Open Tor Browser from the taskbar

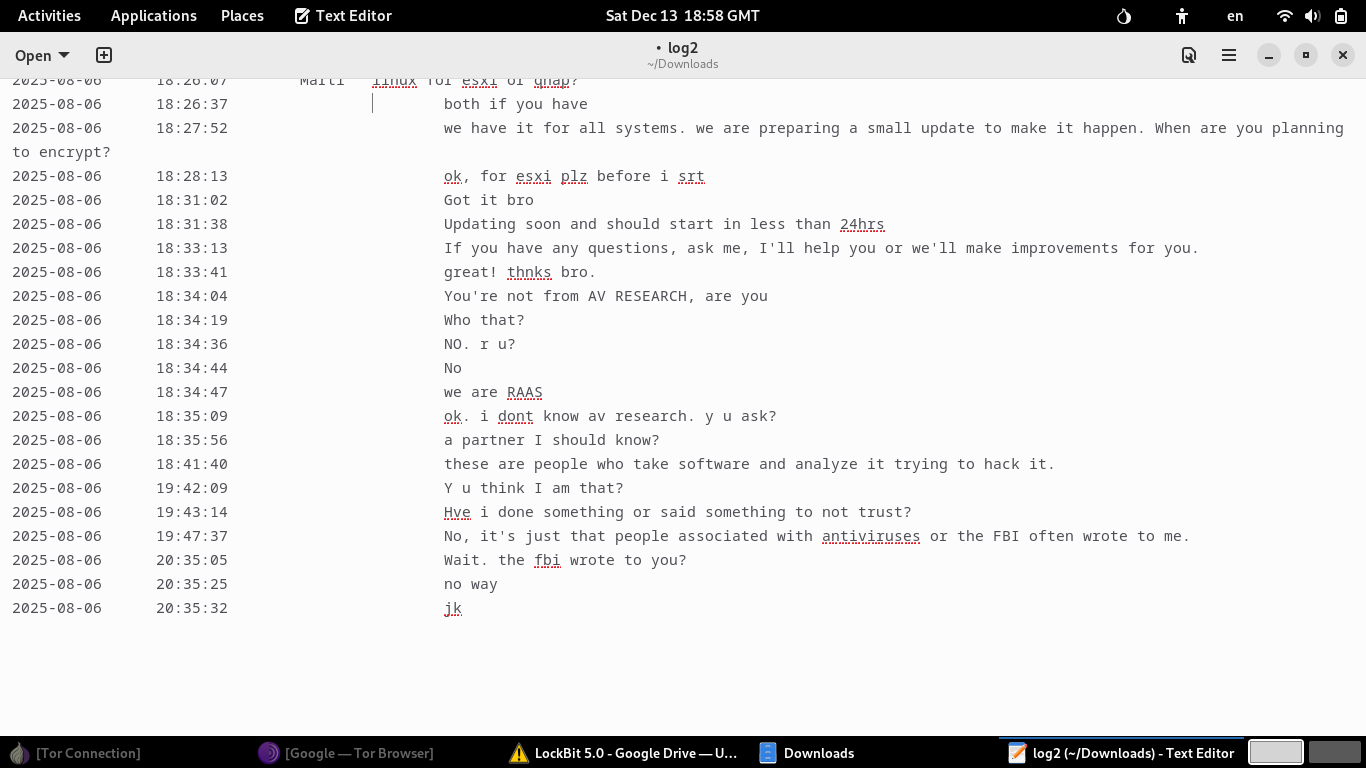(347, 753)
